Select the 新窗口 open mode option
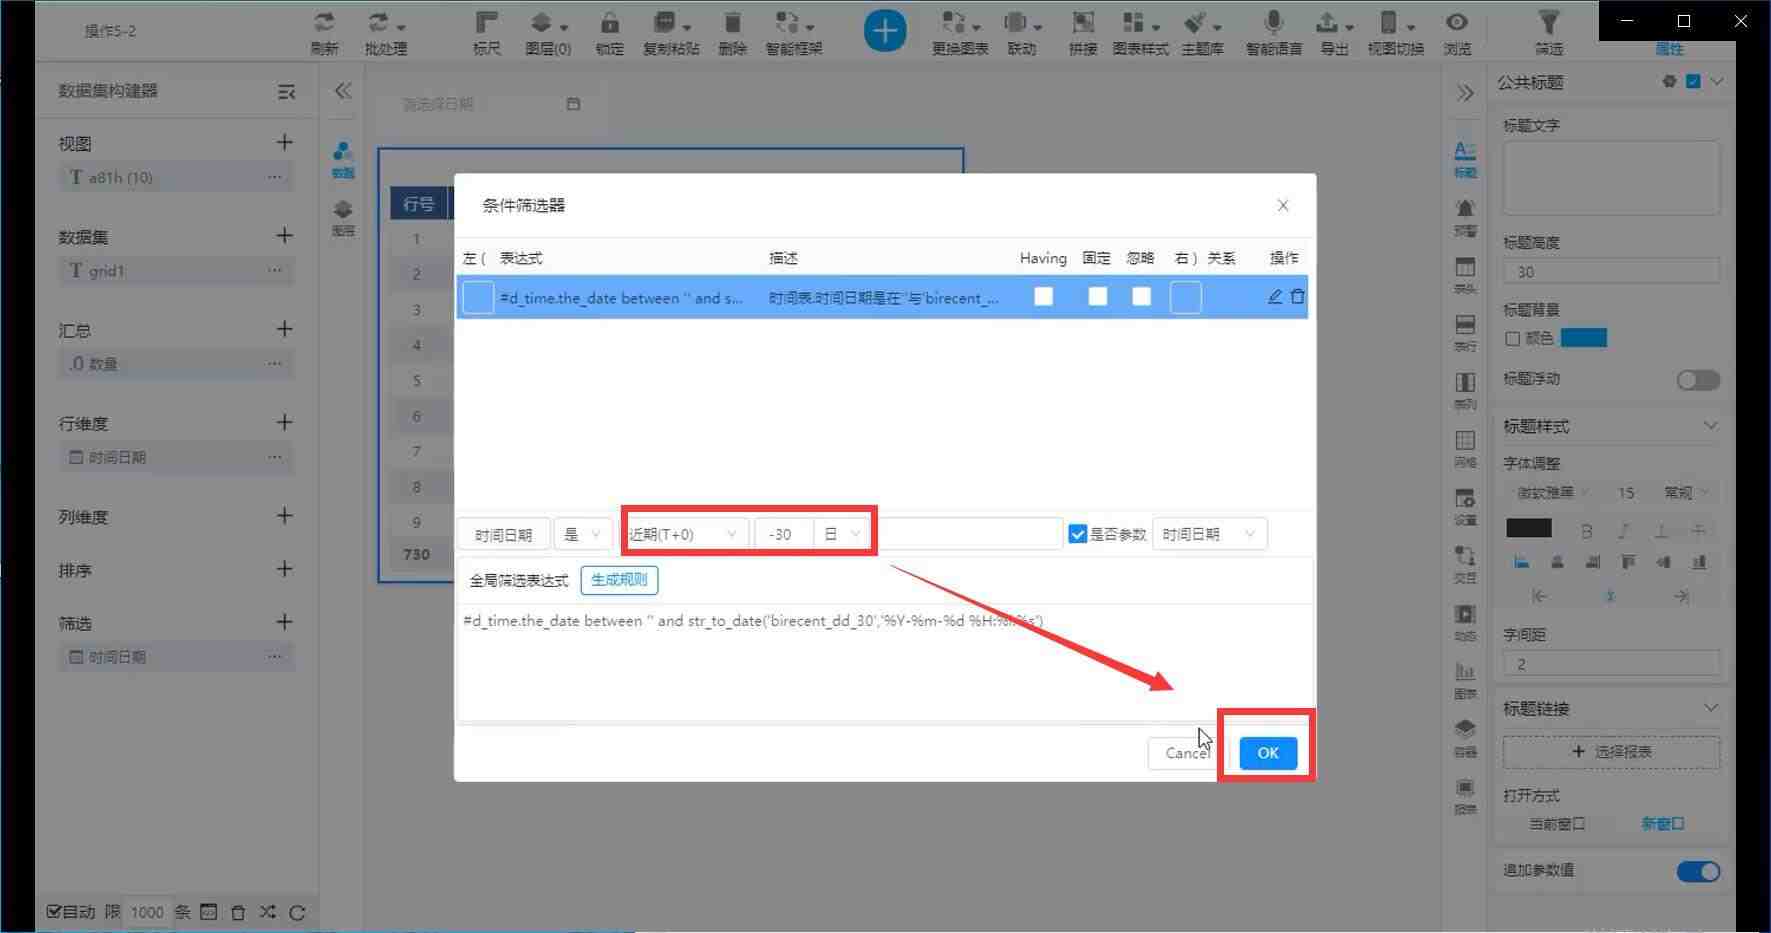1771x933 pixels. tap(1662, 823)
